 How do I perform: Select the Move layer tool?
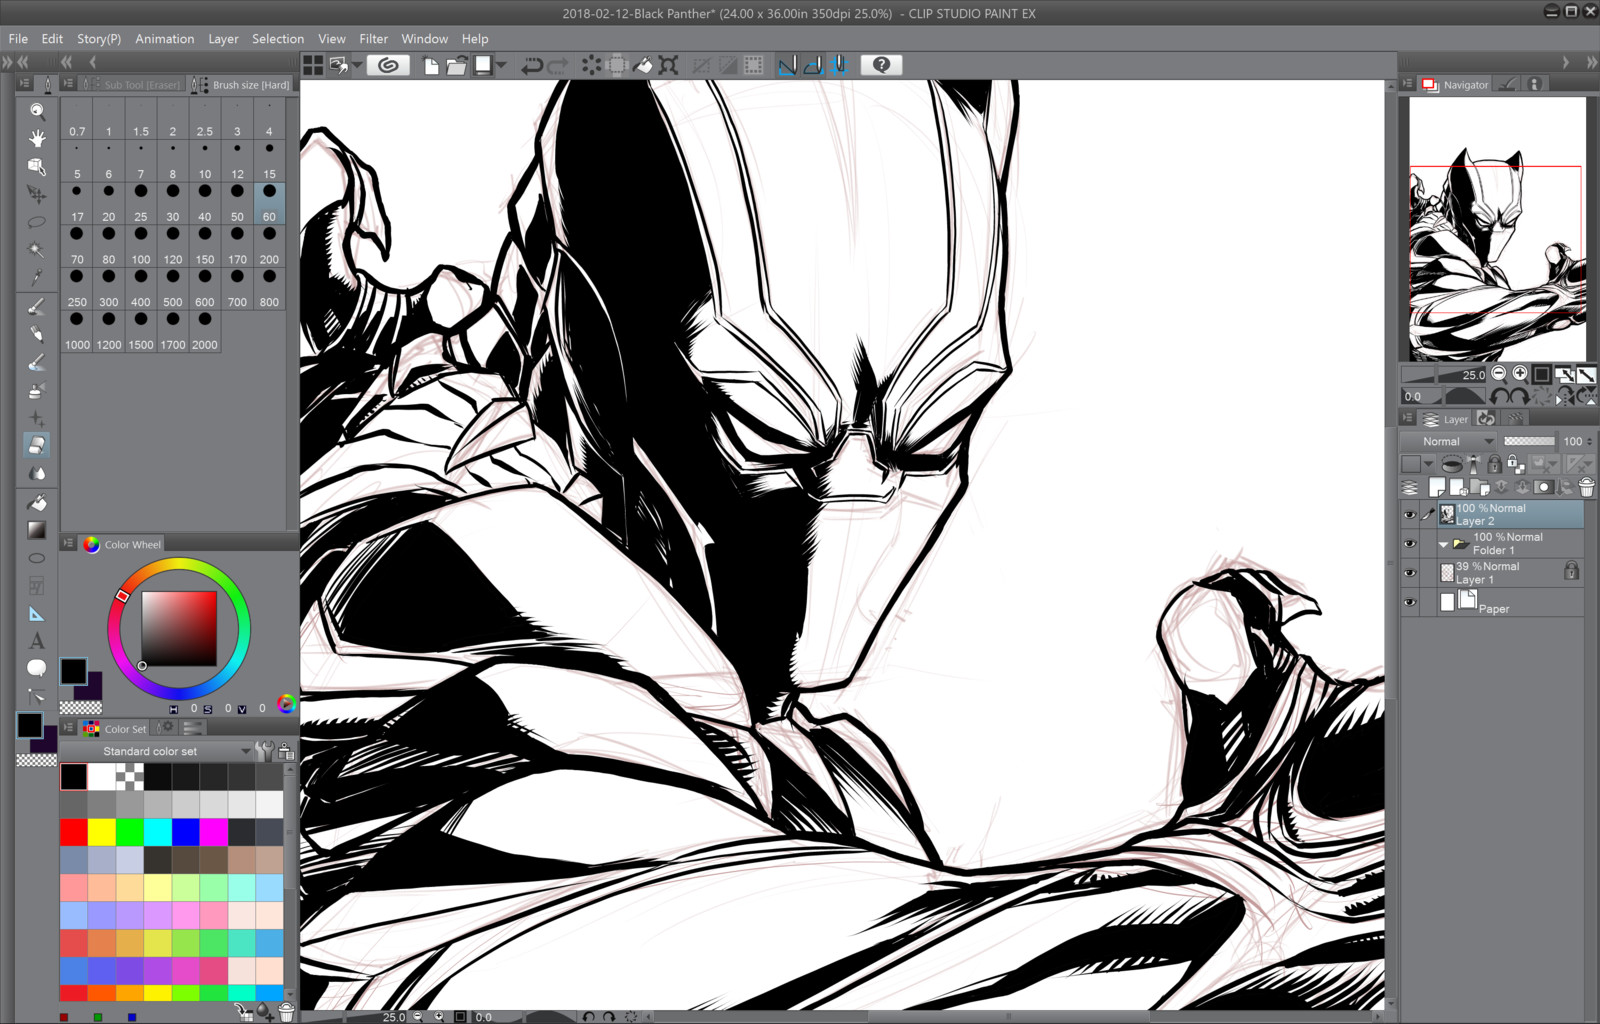(37, 194)
